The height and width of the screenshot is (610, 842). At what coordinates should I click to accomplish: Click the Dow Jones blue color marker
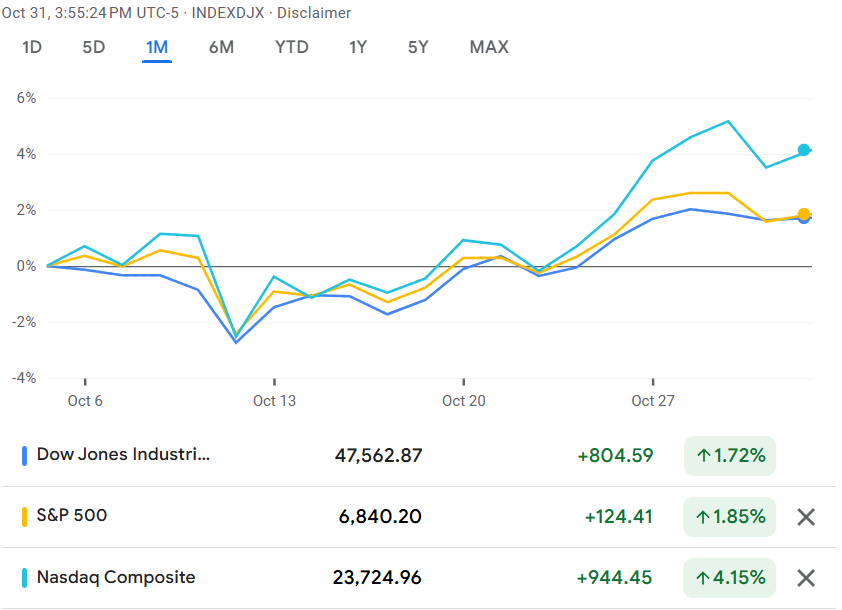point(24,456)
